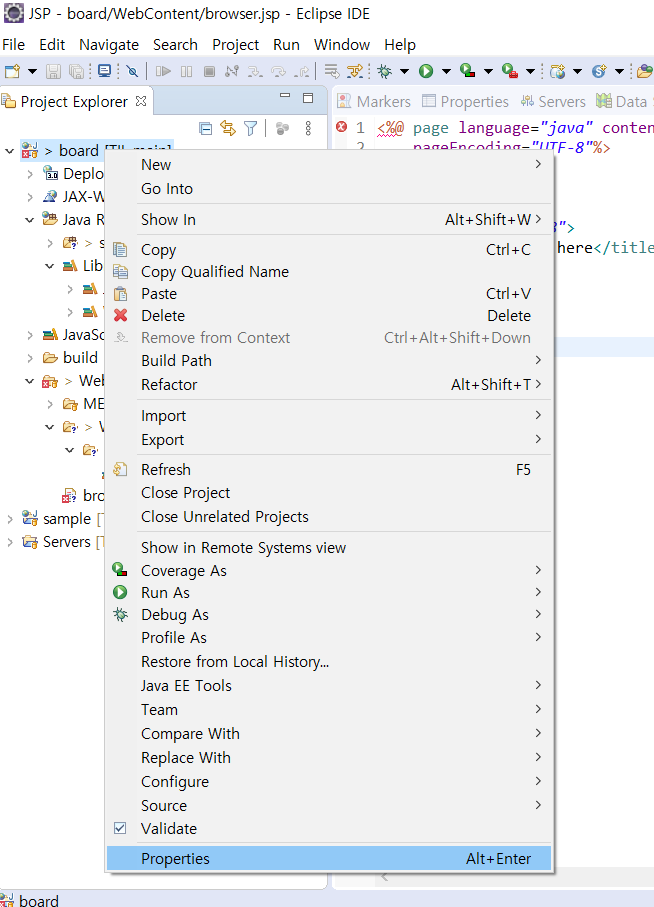Click the Resume debug icon

pos(163,71)
